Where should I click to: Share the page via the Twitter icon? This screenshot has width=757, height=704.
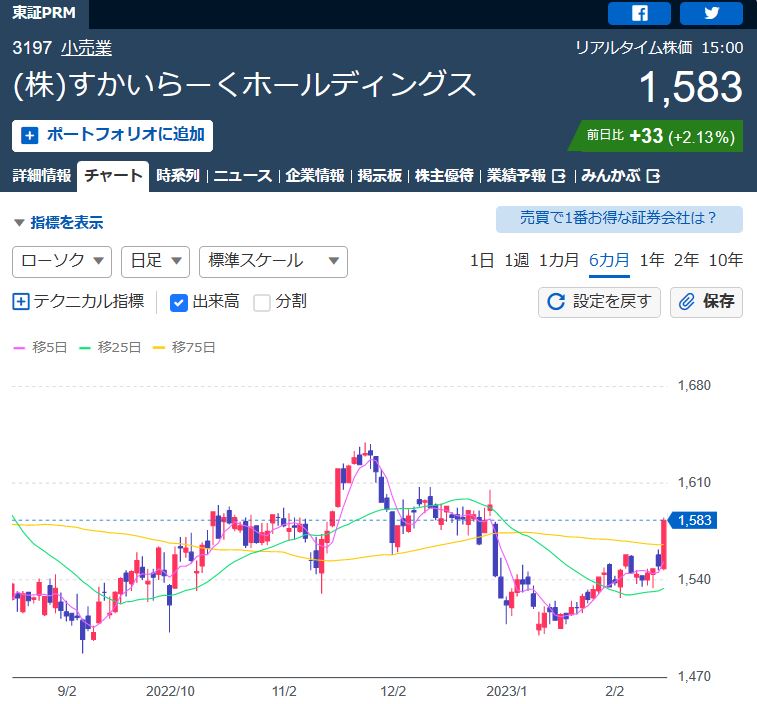point(711,13)
